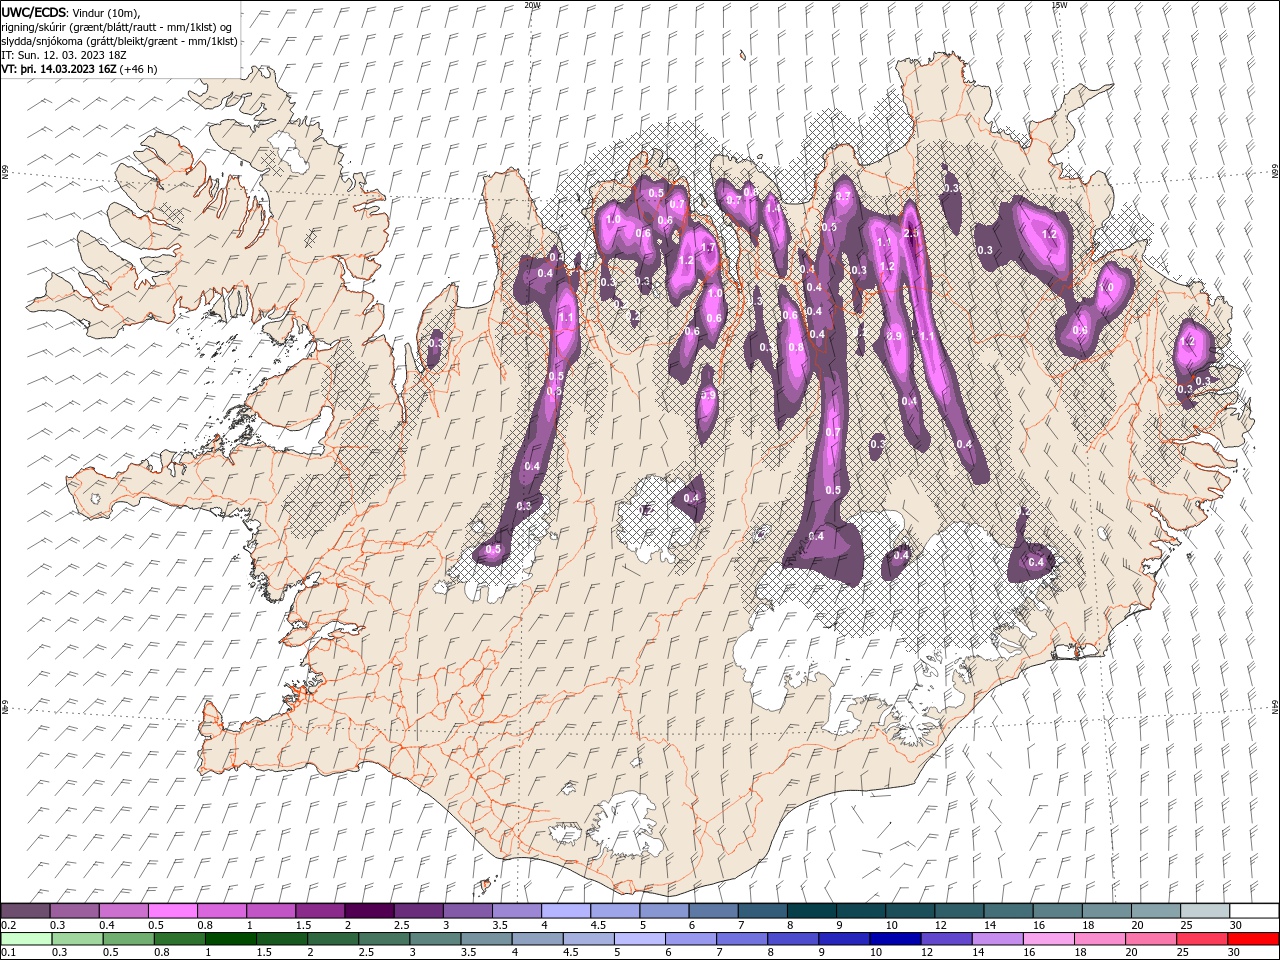
Task: Click upper legend swatch between 18 and 20
Action: pyautogui.click(x=1105, y=911)
